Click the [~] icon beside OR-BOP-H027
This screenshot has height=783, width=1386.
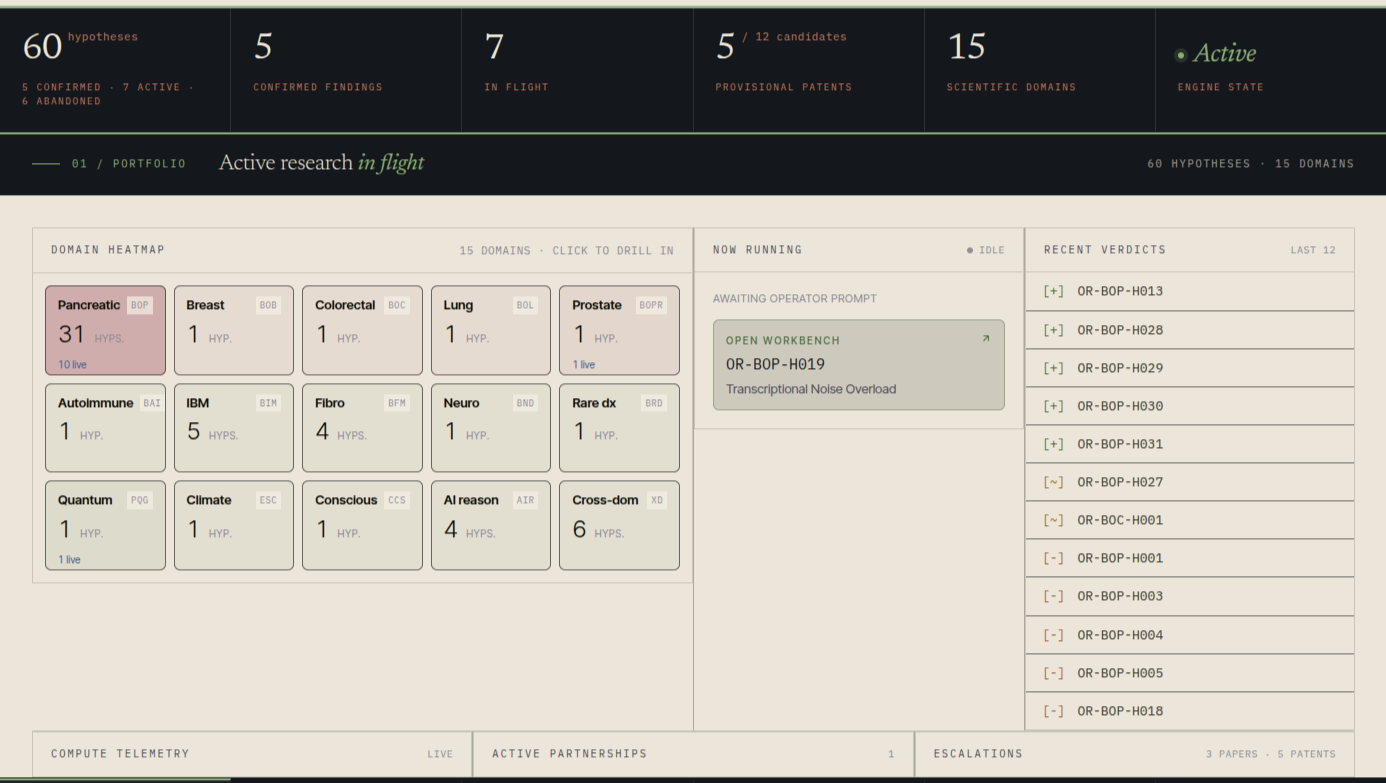pos(1053,482)
